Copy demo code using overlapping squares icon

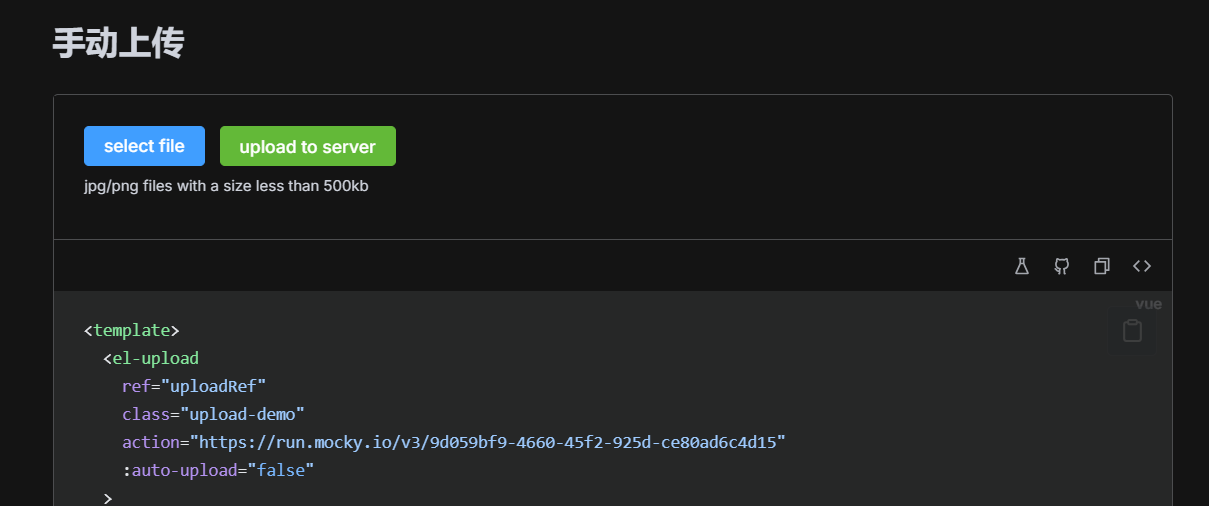(1102, 266)
